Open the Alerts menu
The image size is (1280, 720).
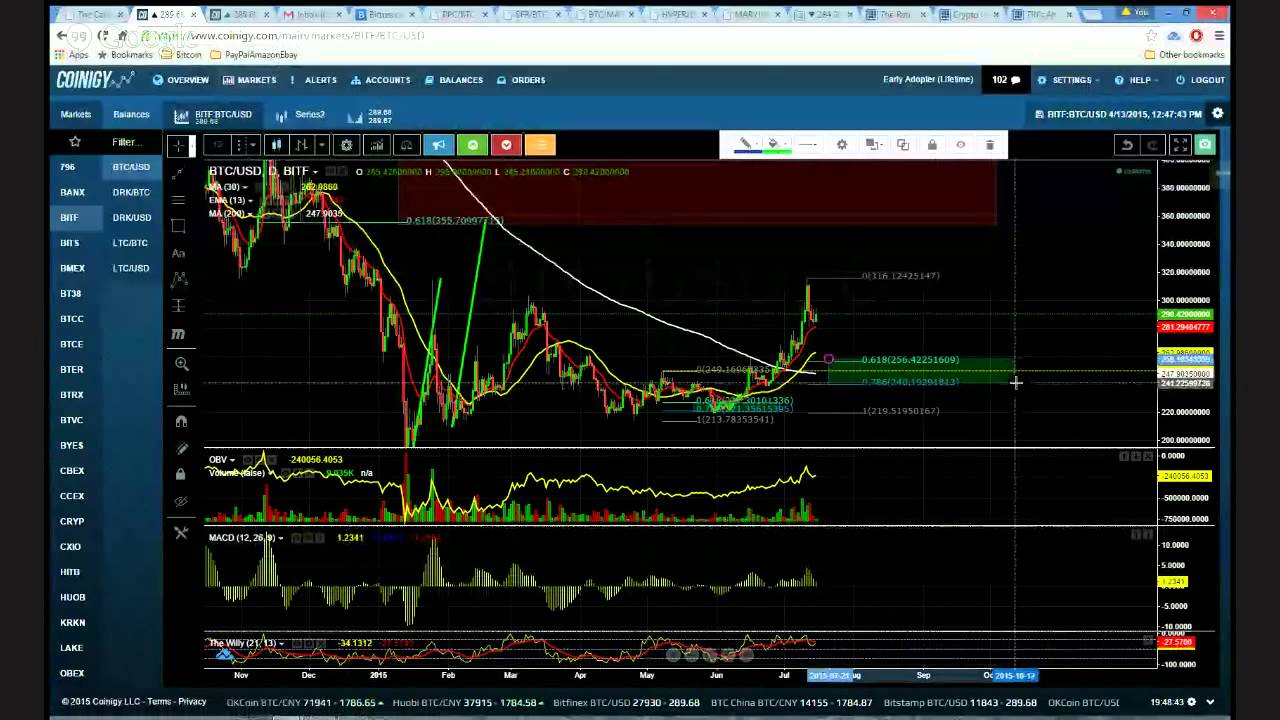pyautogui.click(x=314, y=80)
